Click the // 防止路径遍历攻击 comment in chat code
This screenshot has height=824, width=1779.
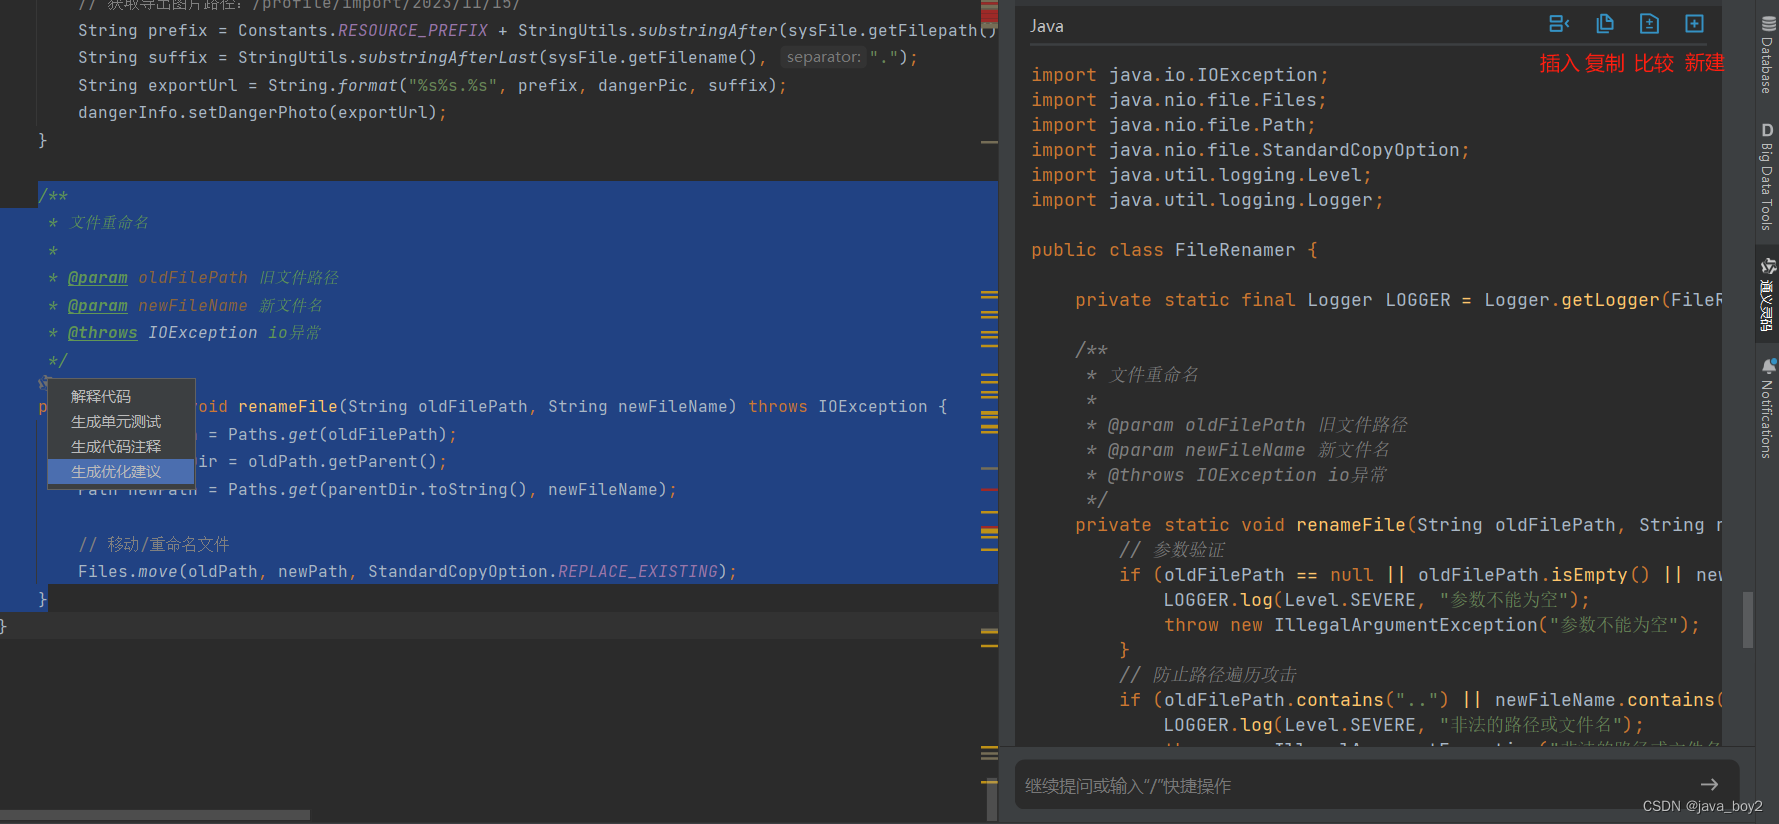coord(1208,675)
